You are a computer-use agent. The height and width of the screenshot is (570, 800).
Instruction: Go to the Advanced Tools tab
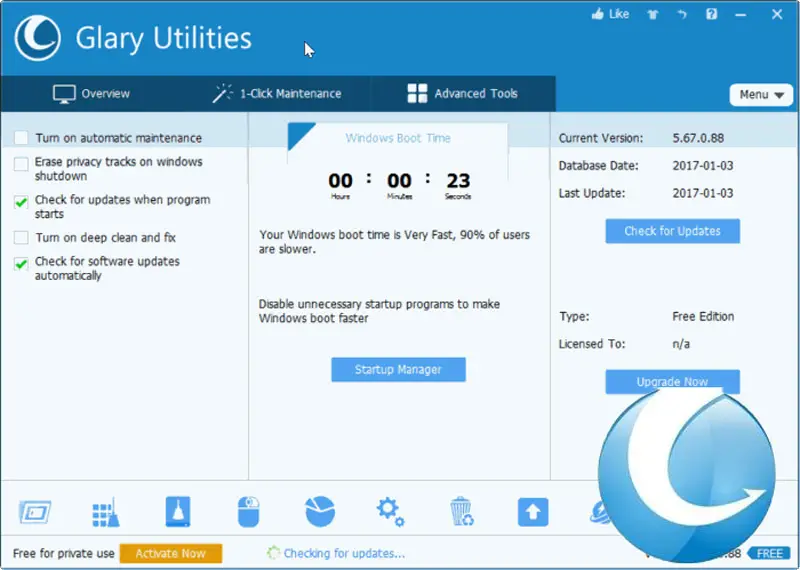click(x=462, y=94)
